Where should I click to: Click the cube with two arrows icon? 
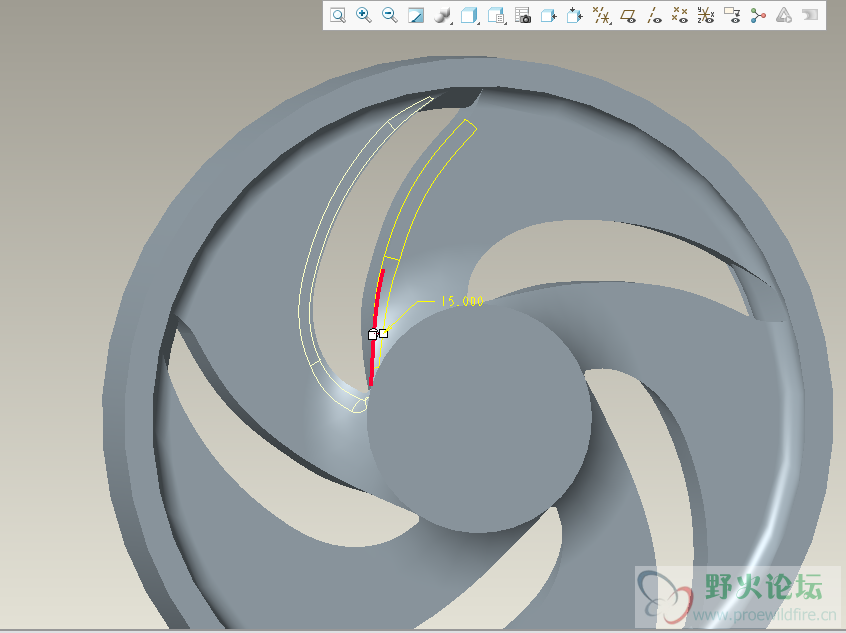tap(575, 15)
